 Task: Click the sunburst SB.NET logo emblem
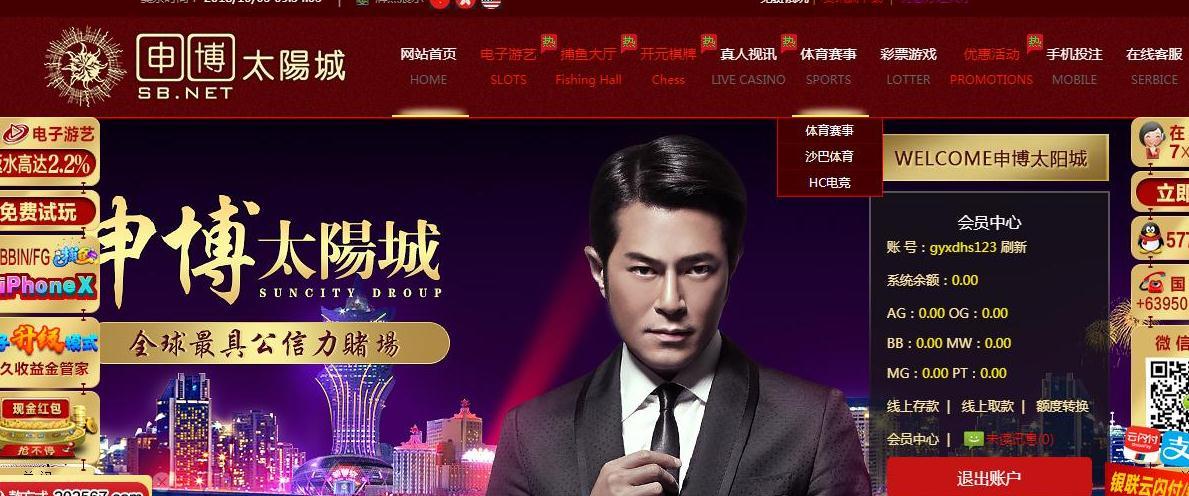click(x=84, y=65)
